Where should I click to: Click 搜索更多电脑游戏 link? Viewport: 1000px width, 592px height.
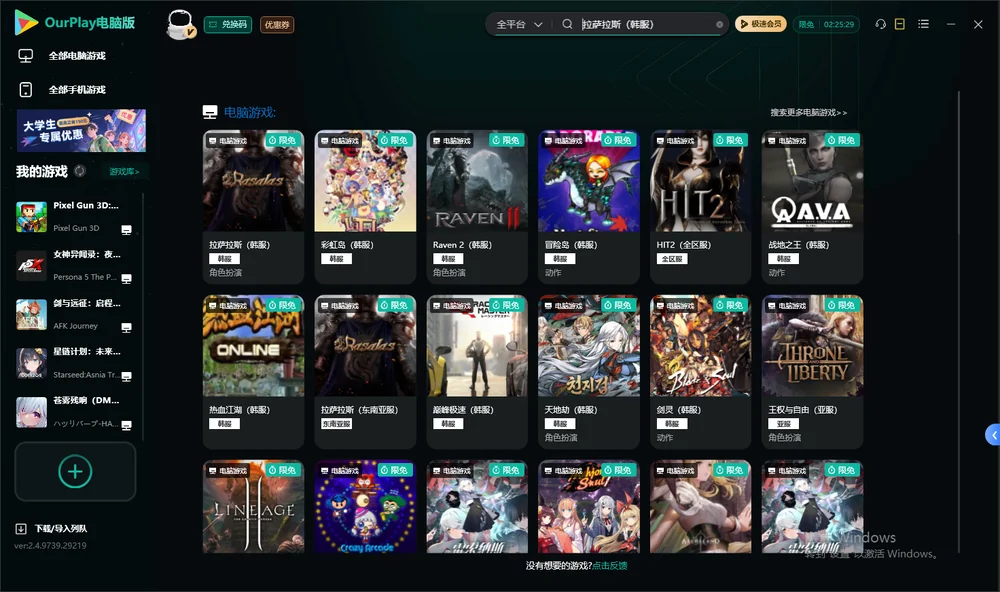click(809, 113)
